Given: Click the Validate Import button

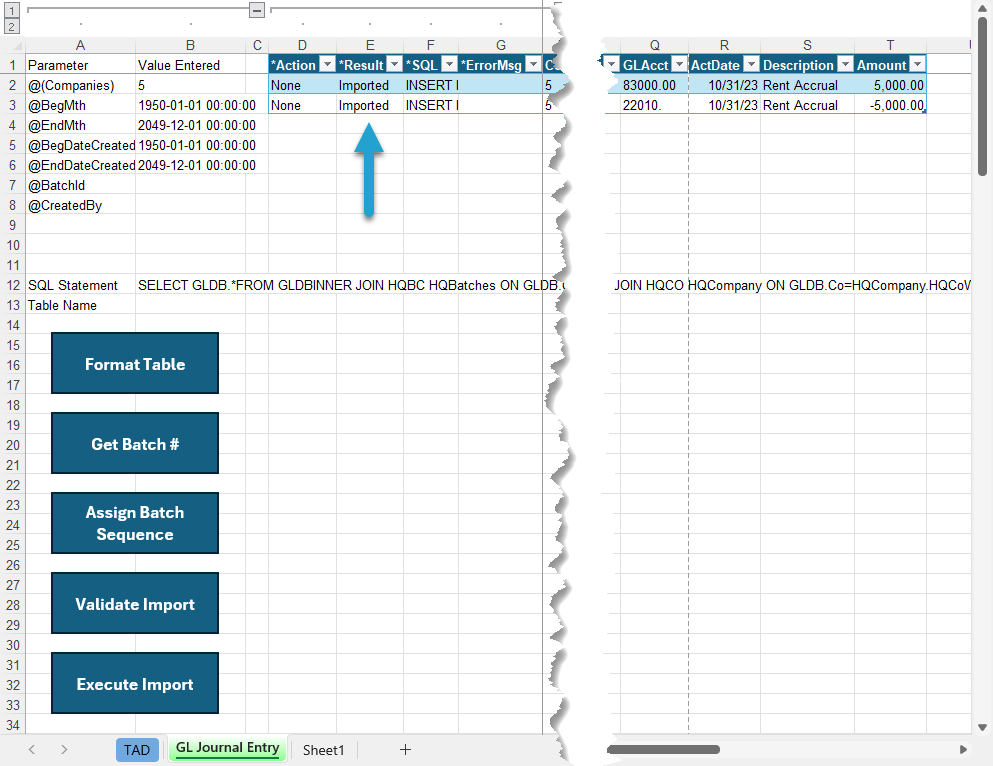Looking at the screenshot, I should click(135, 603).
